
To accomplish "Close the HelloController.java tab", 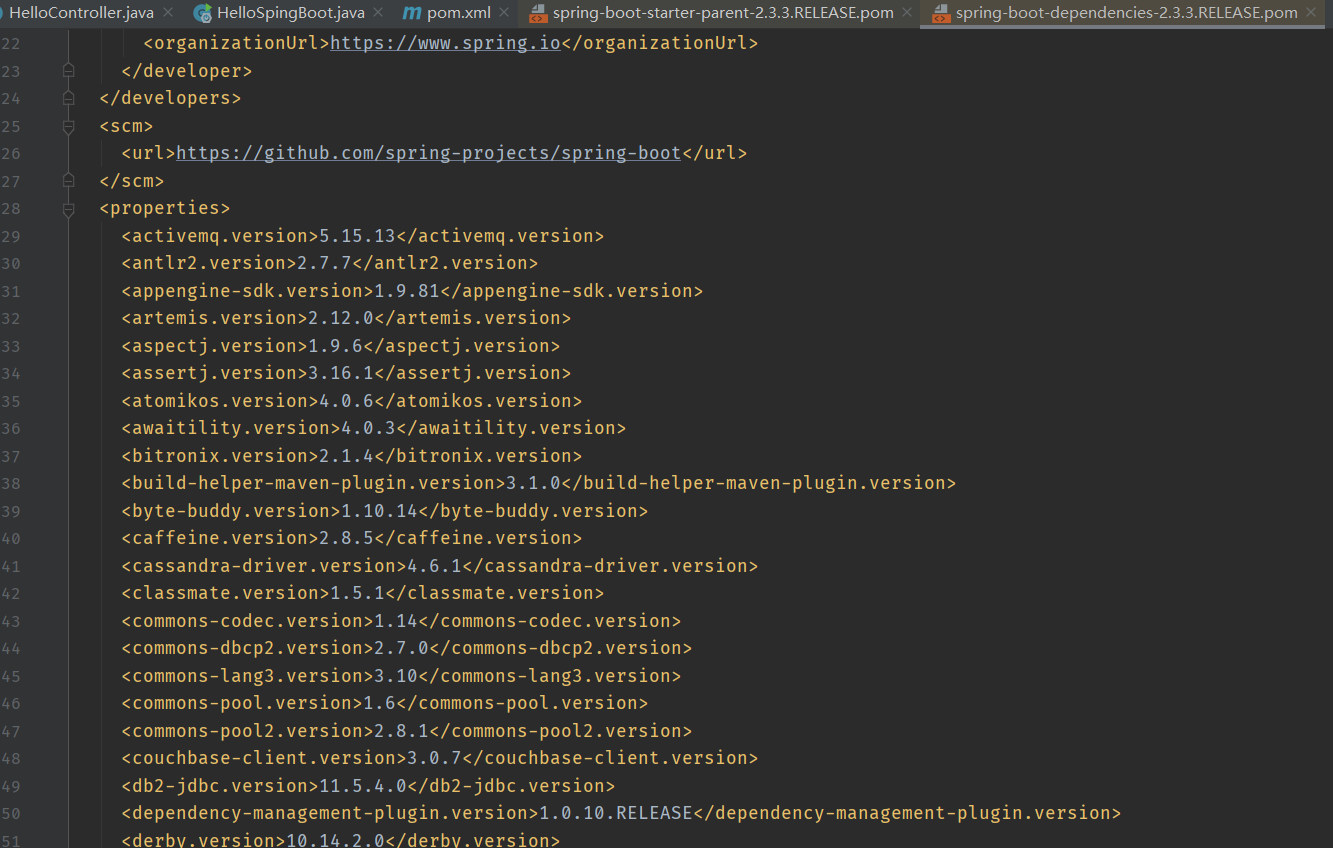I will pyautogui.click(x=167, y=13).
